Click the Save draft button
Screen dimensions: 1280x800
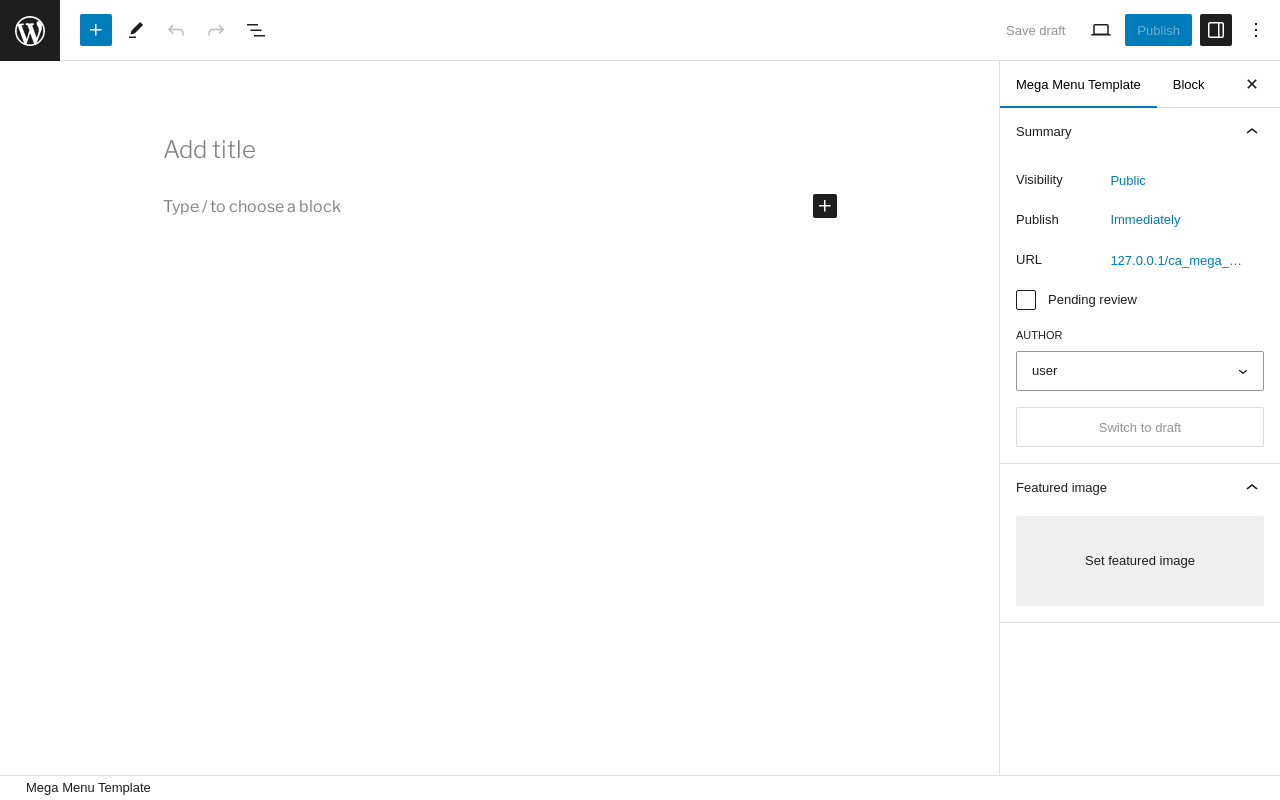pos(1035,30)
